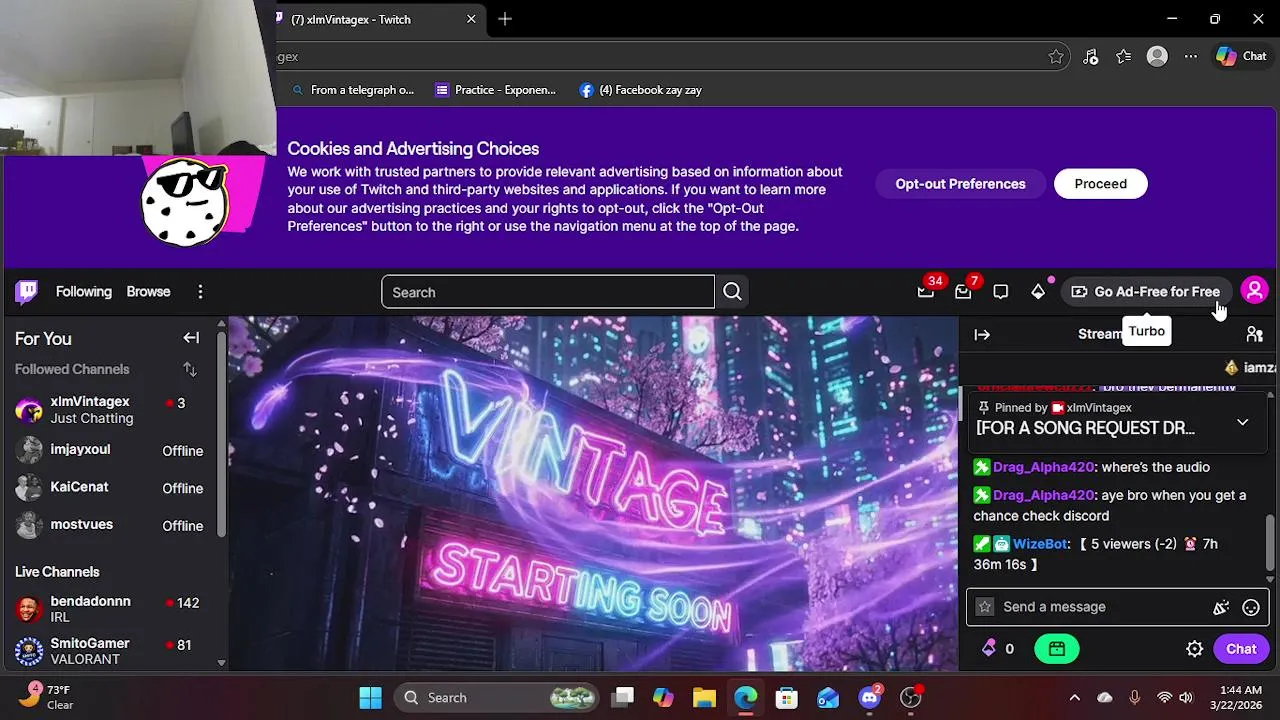This screenshot has width=1280, height=720.
Task: Click the Proceed button
Action: (x=1100, y=184)
